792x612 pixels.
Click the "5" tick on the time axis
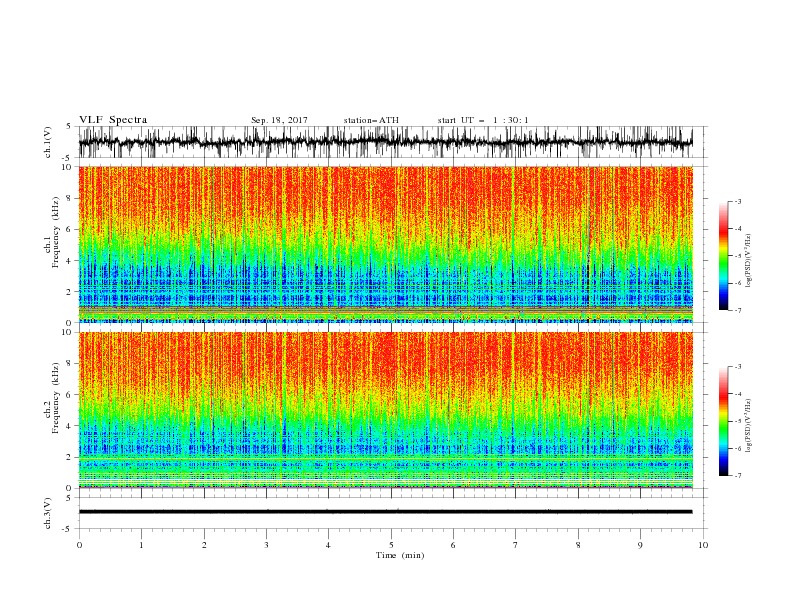391,545
